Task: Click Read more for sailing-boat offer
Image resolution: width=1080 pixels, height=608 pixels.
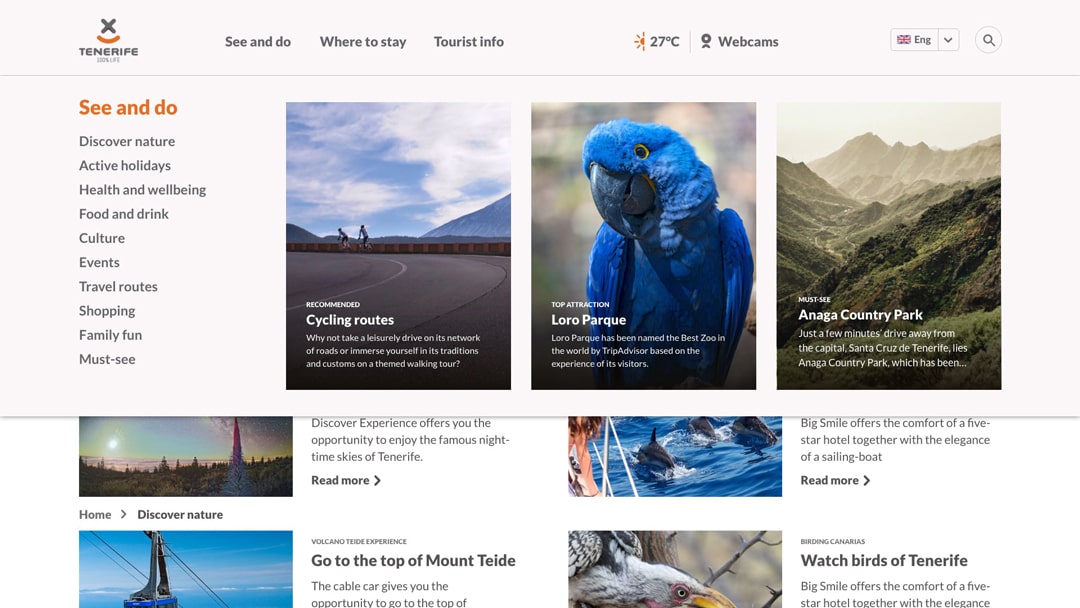Action: click(x=829, y=481)
